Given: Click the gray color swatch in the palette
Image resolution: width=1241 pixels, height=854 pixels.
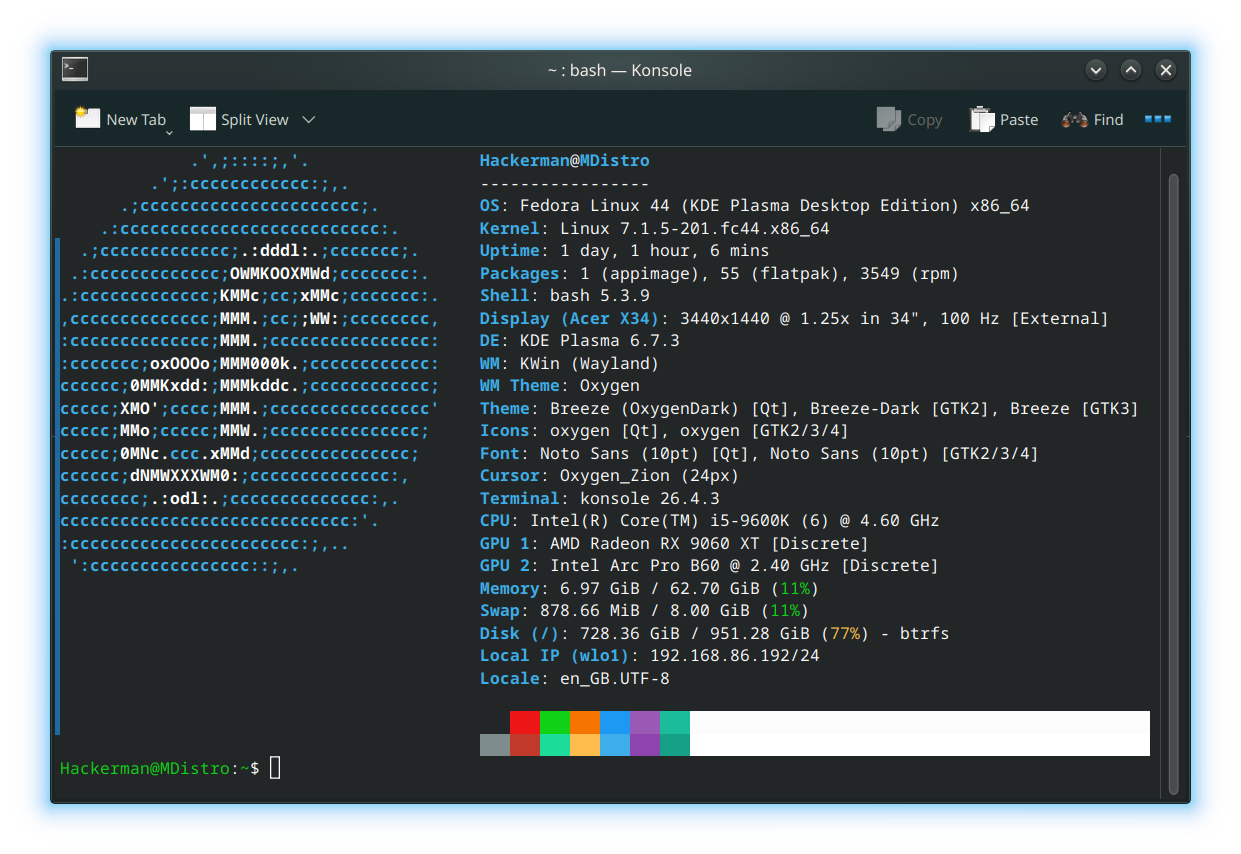Looking at the screenshot, I should pos(495,745).
